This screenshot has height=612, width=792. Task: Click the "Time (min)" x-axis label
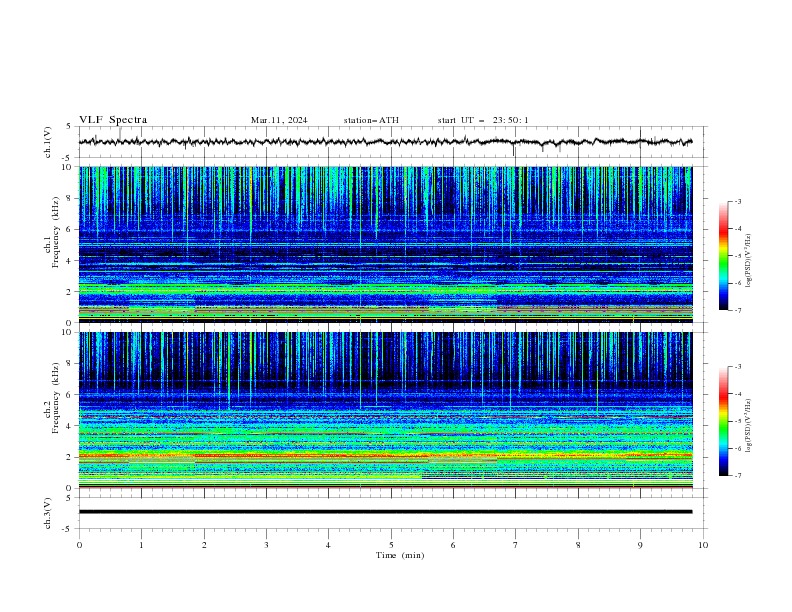[x=400, y=555]
